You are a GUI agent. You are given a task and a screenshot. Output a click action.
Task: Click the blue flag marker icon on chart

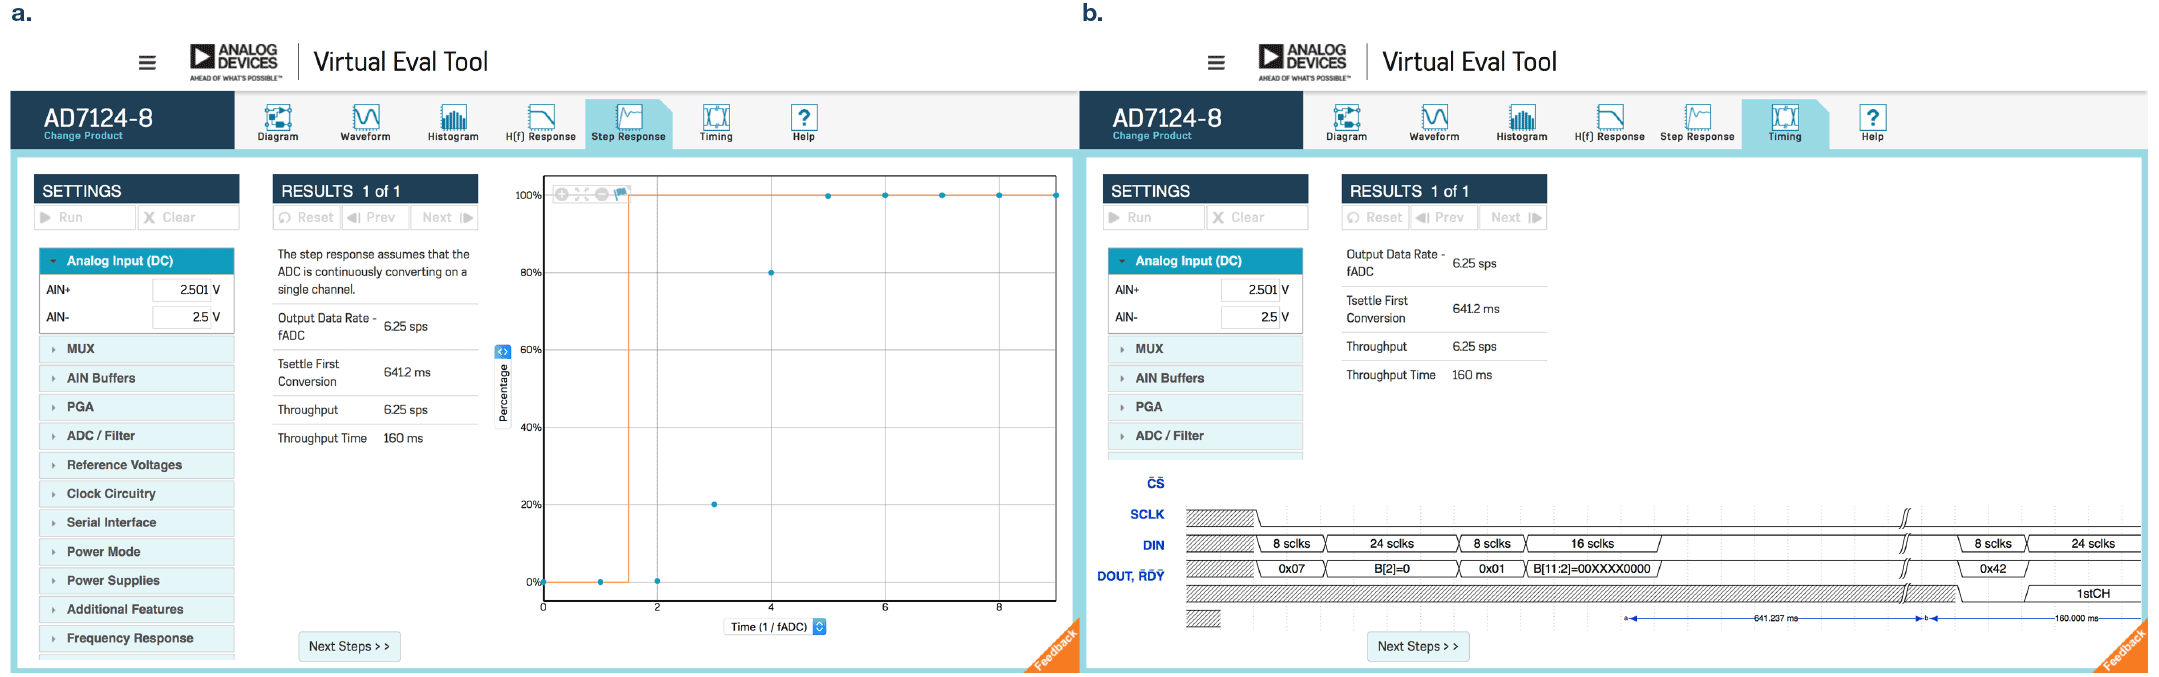click(621, 192)
